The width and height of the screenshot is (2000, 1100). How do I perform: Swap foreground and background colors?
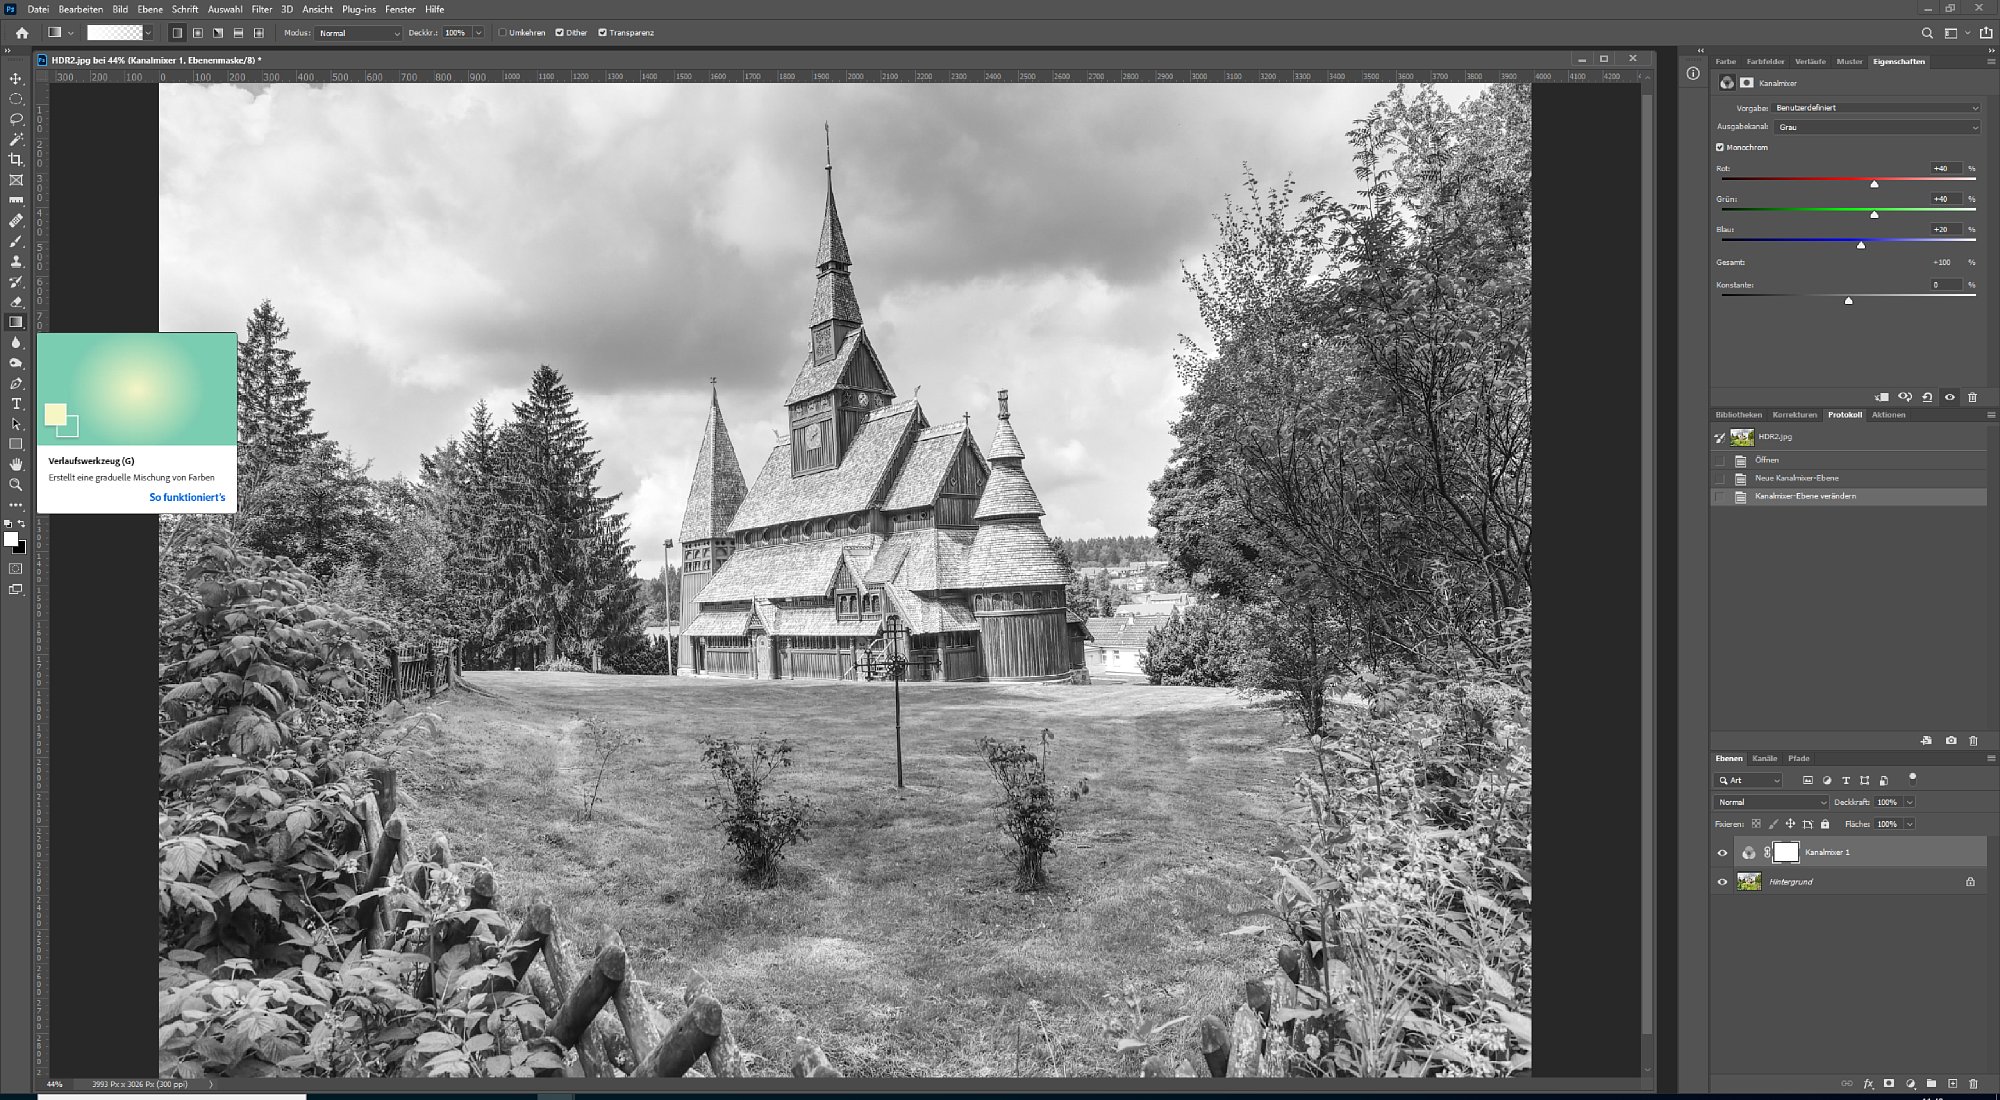(x=21, y=523)
